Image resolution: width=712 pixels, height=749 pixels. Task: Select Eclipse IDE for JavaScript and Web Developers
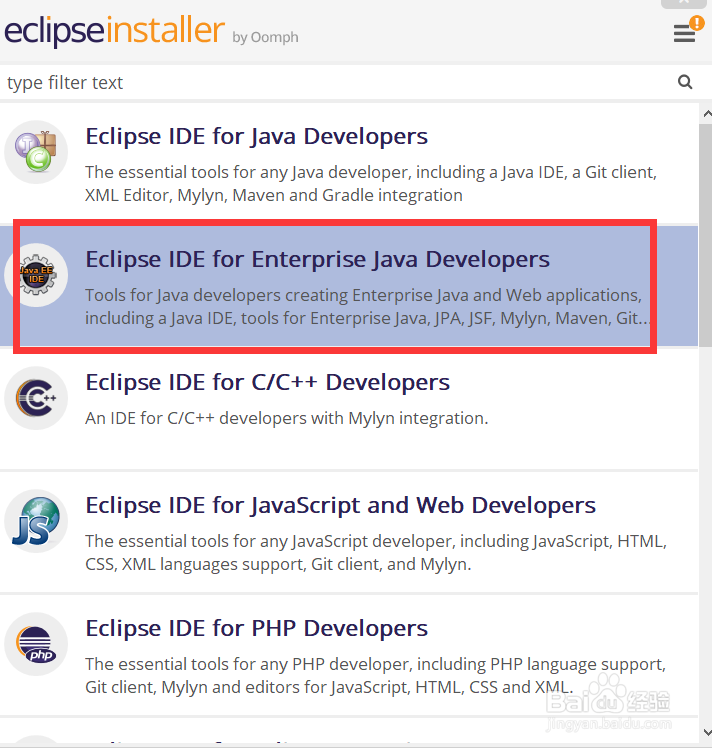click(x=349, y=532)
